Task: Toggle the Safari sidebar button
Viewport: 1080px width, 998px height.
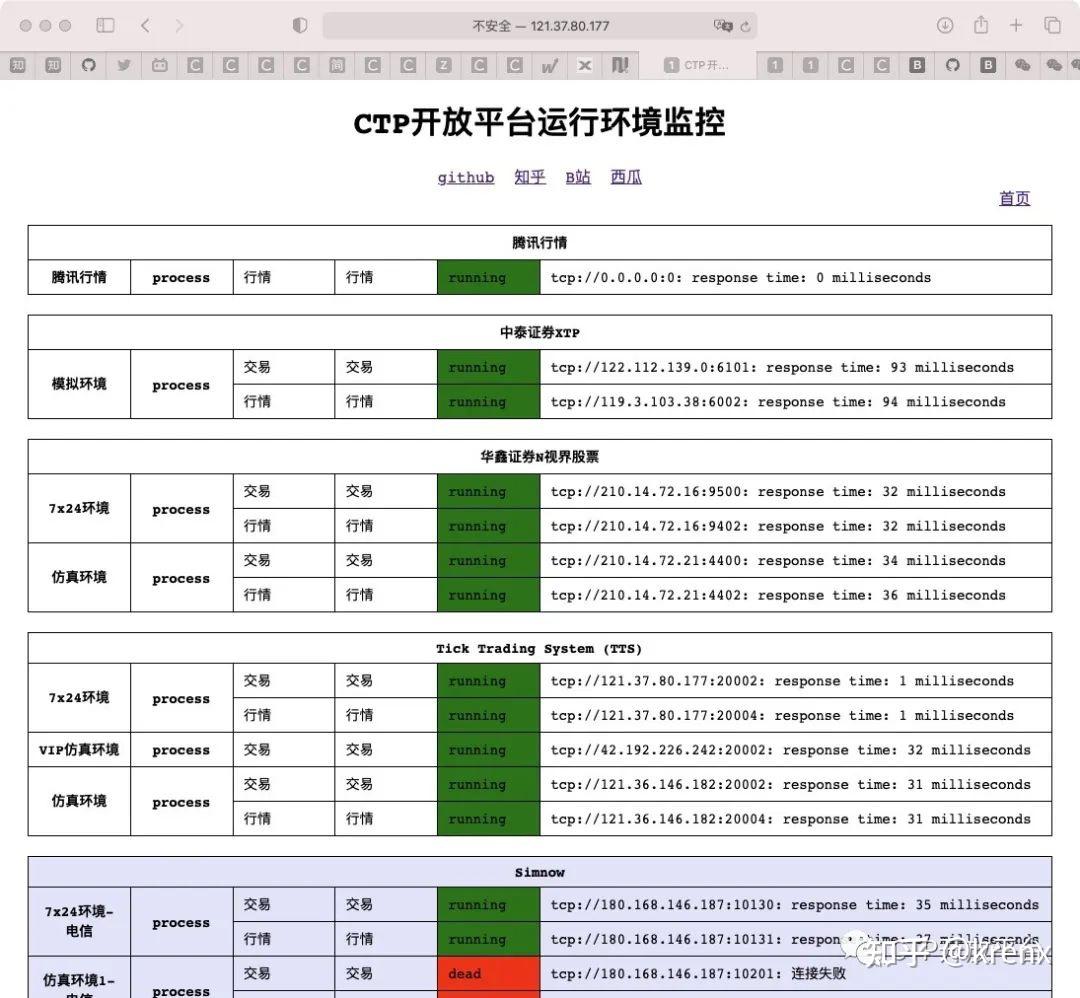Action: tap(105, 25)
